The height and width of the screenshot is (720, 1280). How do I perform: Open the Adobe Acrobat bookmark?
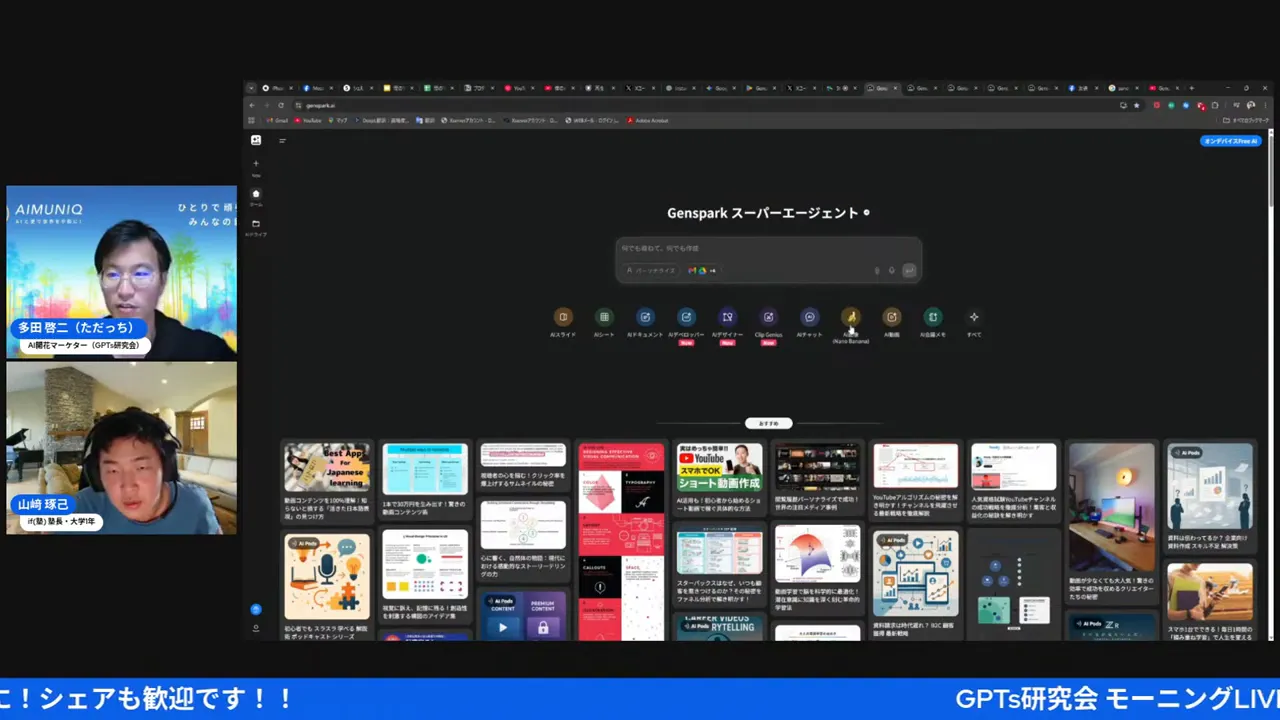(x=647, y=120)
